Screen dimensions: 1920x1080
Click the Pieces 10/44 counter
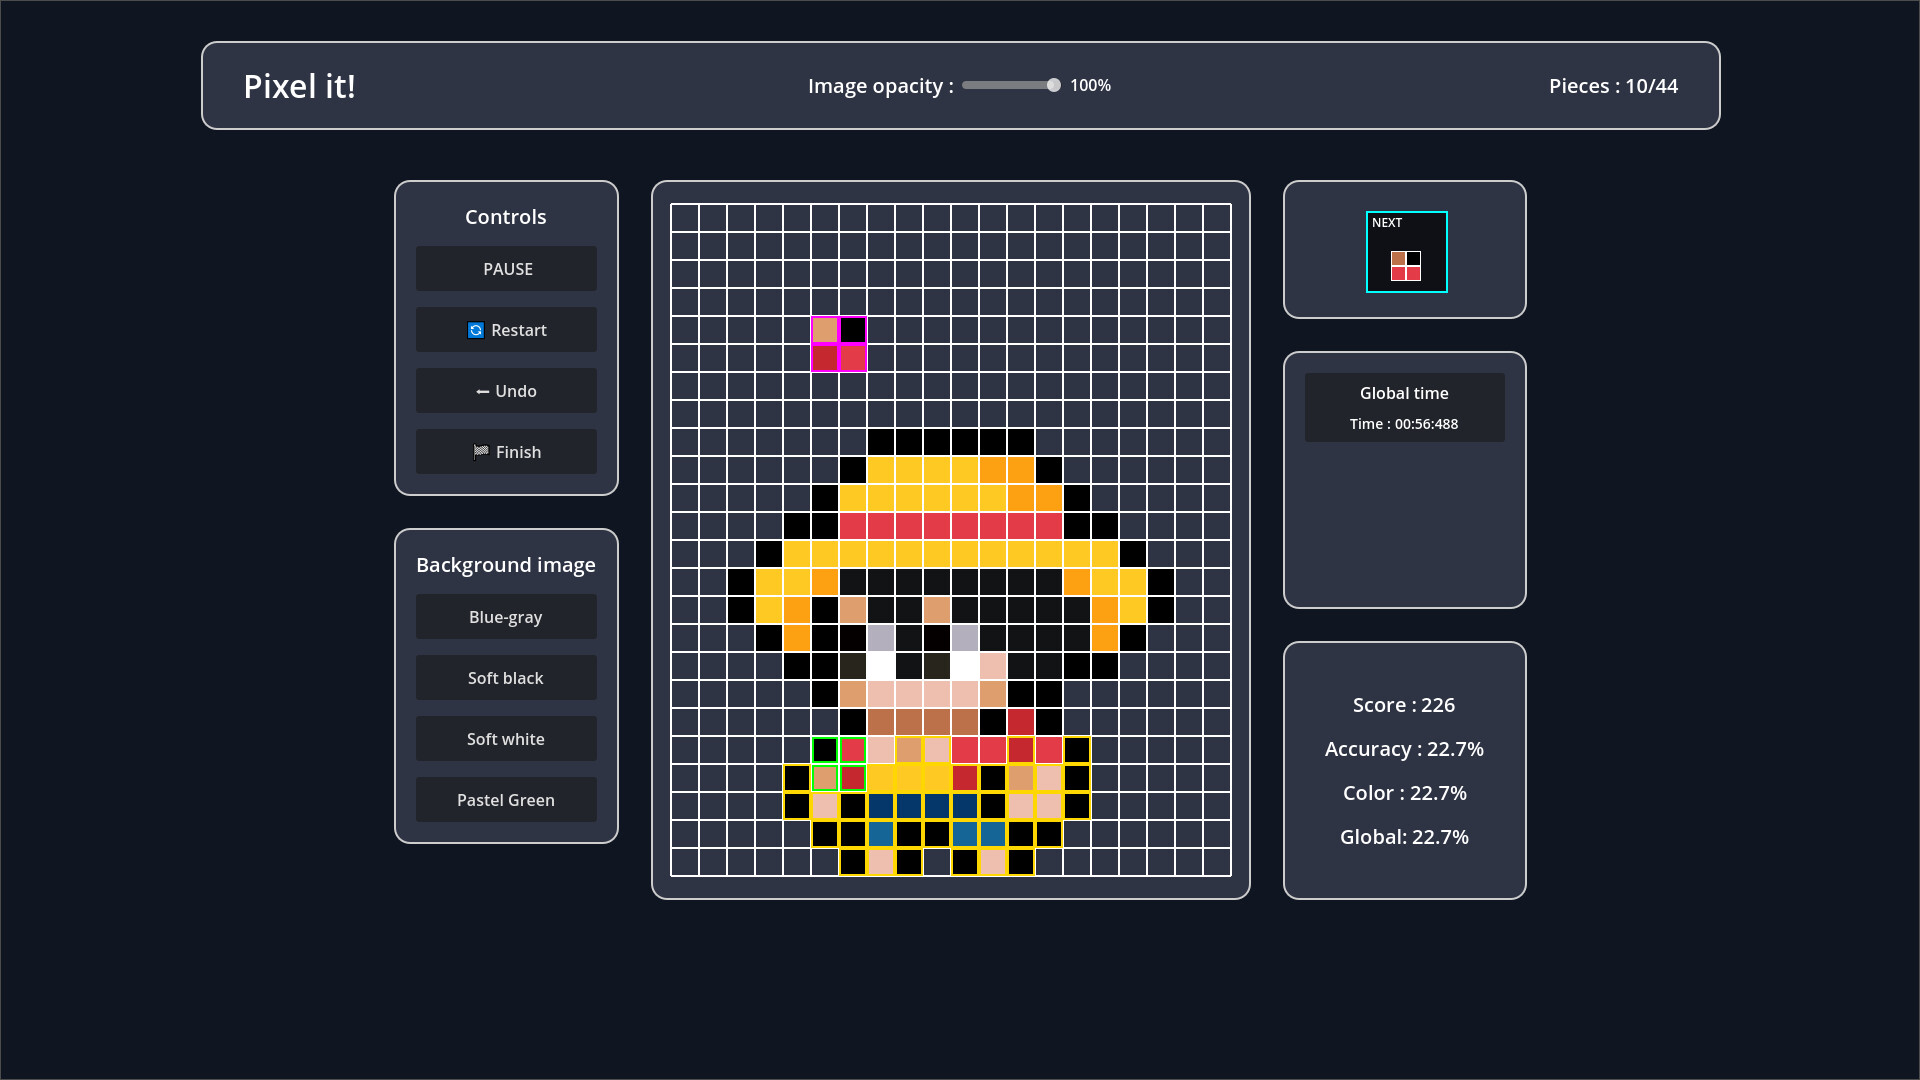[x=1613, y=86]
